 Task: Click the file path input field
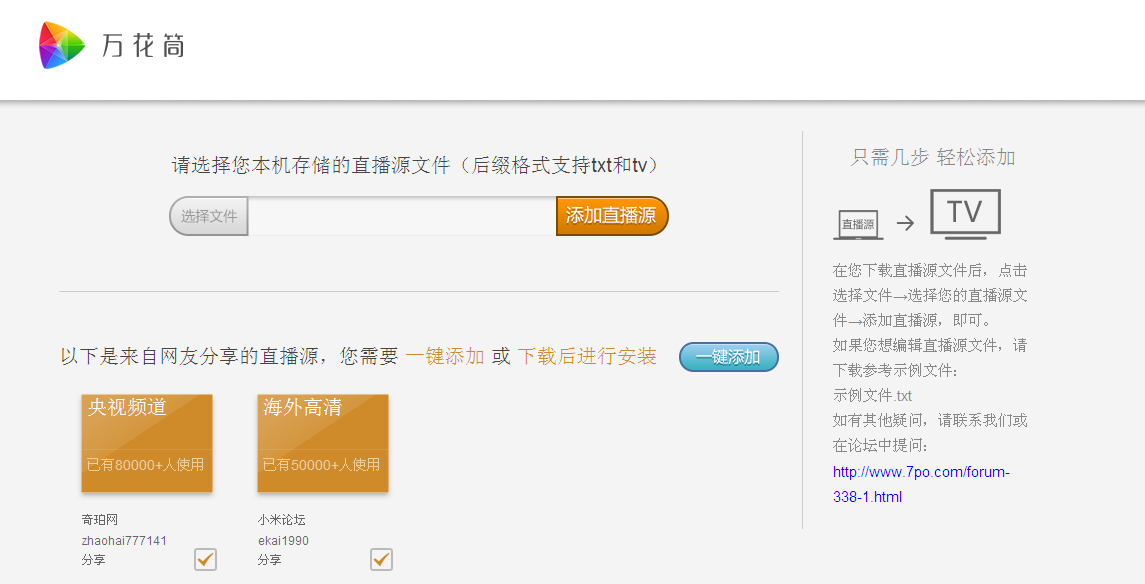point(402,216)
